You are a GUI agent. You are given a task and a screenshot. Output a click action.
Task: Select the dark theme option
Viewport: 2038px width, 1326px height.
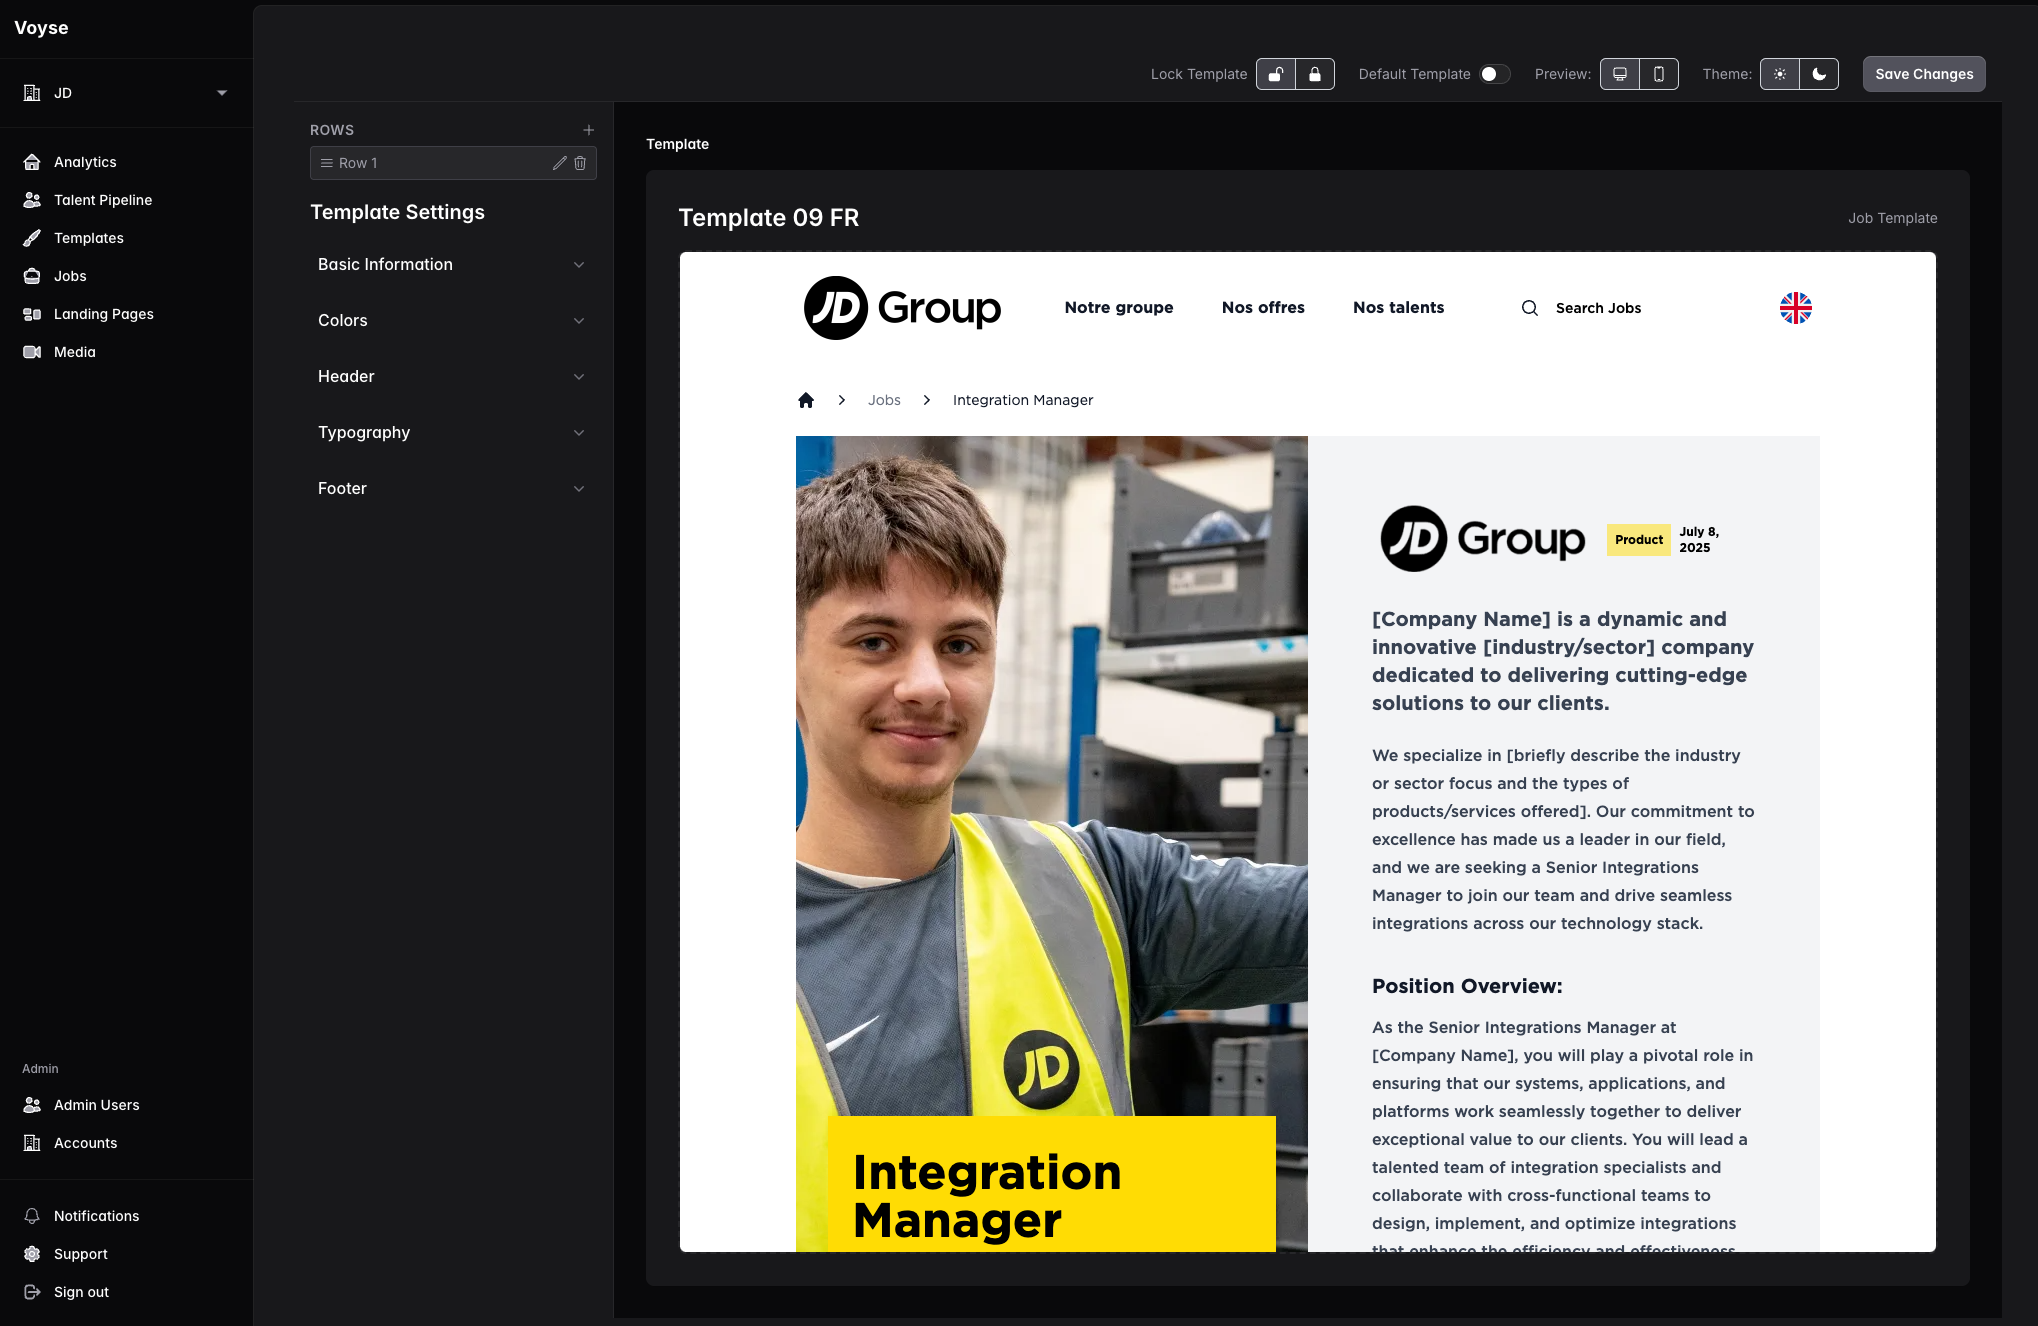click(1819, 74)
